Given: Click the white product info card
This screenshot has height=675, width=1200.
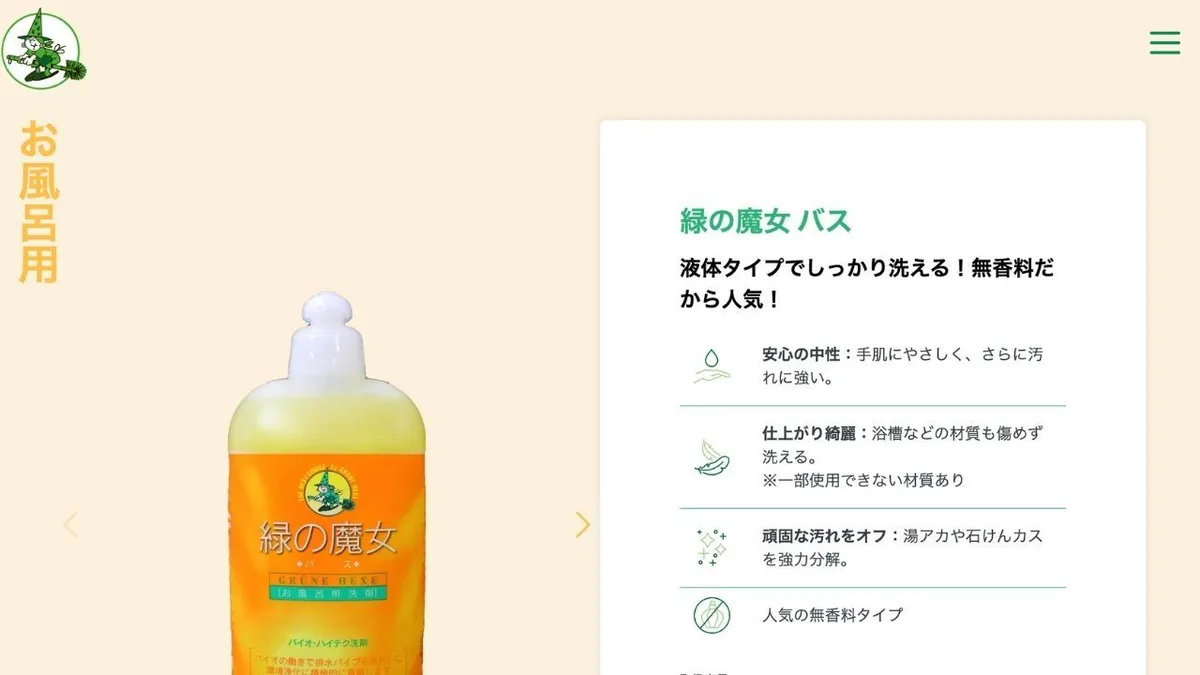Looking at the screenshot, I should click(873, 398).
